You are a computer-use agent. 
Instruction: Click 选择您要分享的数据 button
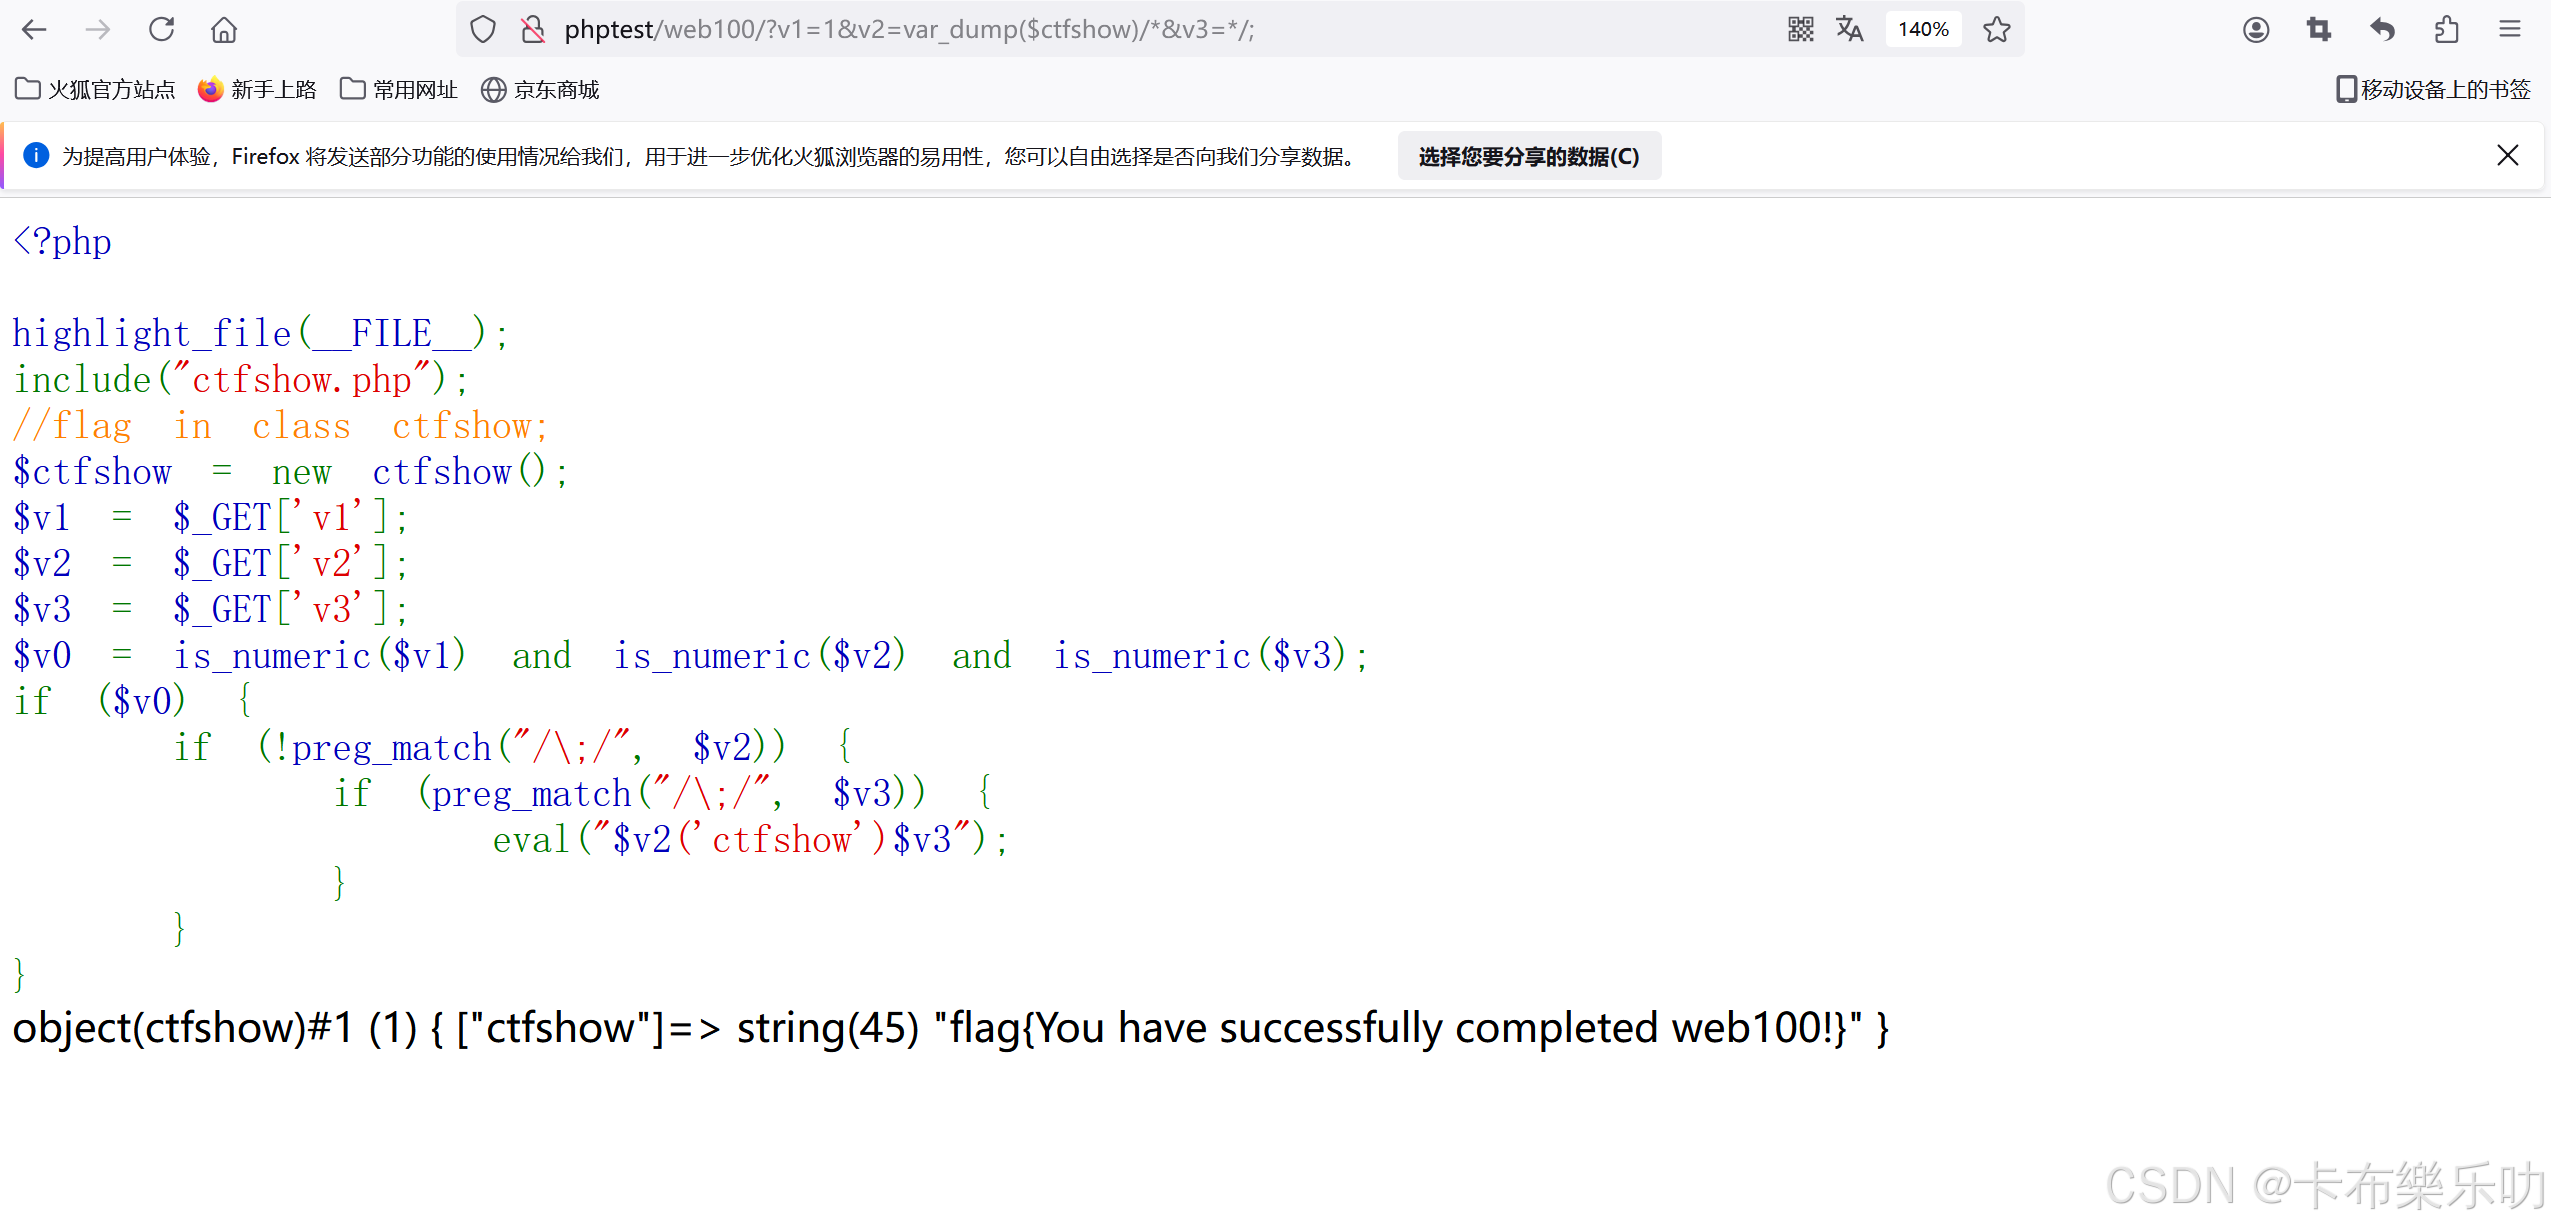[x=1529, y=157]
